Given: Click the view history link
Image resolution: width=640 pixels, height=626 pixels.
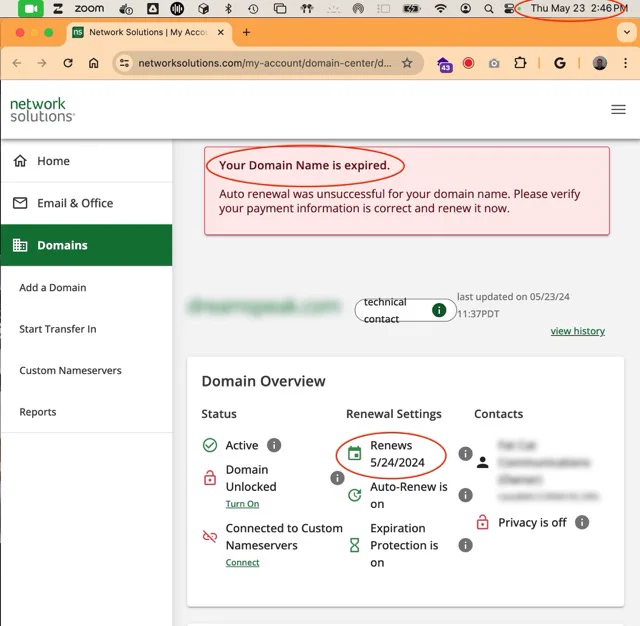Looking at the screenshot, I should [x=578, y=331].
